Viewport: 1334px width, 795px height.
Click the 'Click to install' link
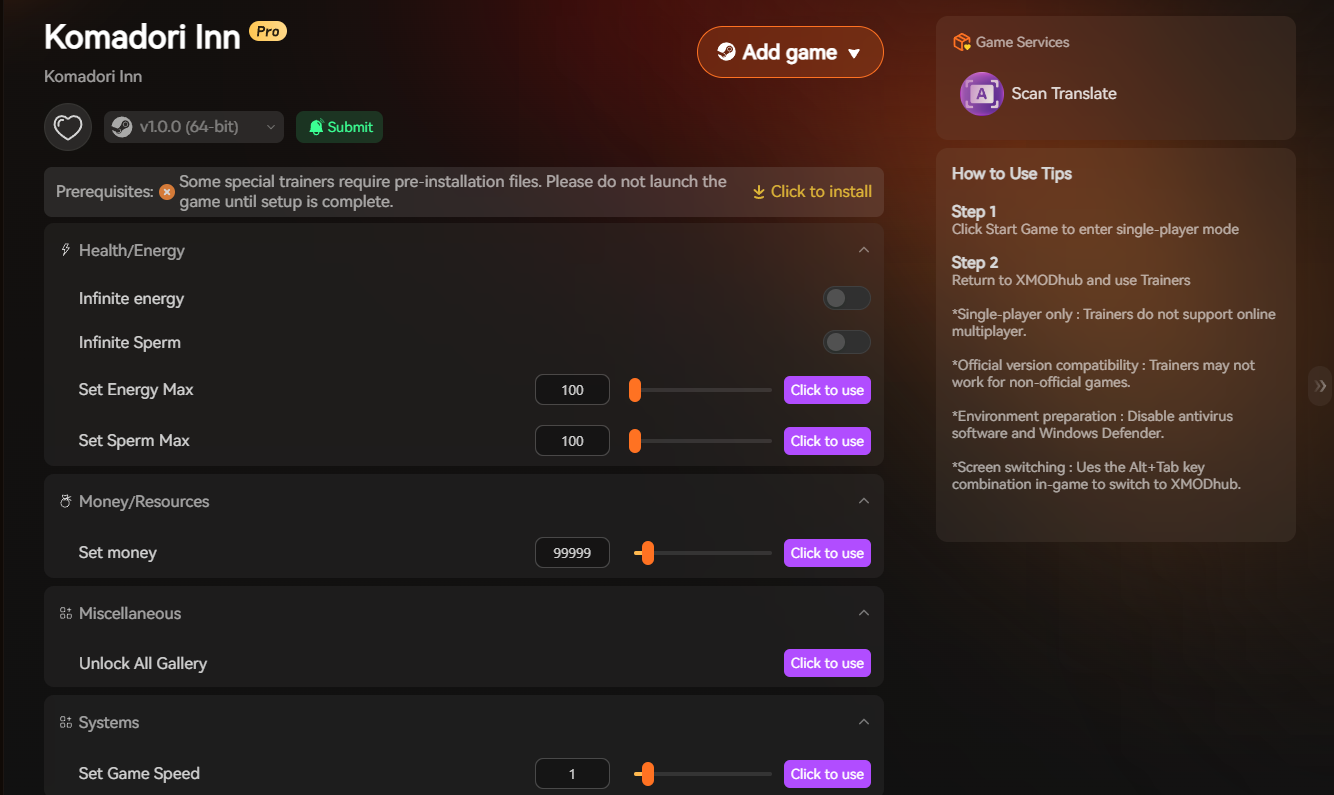[x=812, y=192]
